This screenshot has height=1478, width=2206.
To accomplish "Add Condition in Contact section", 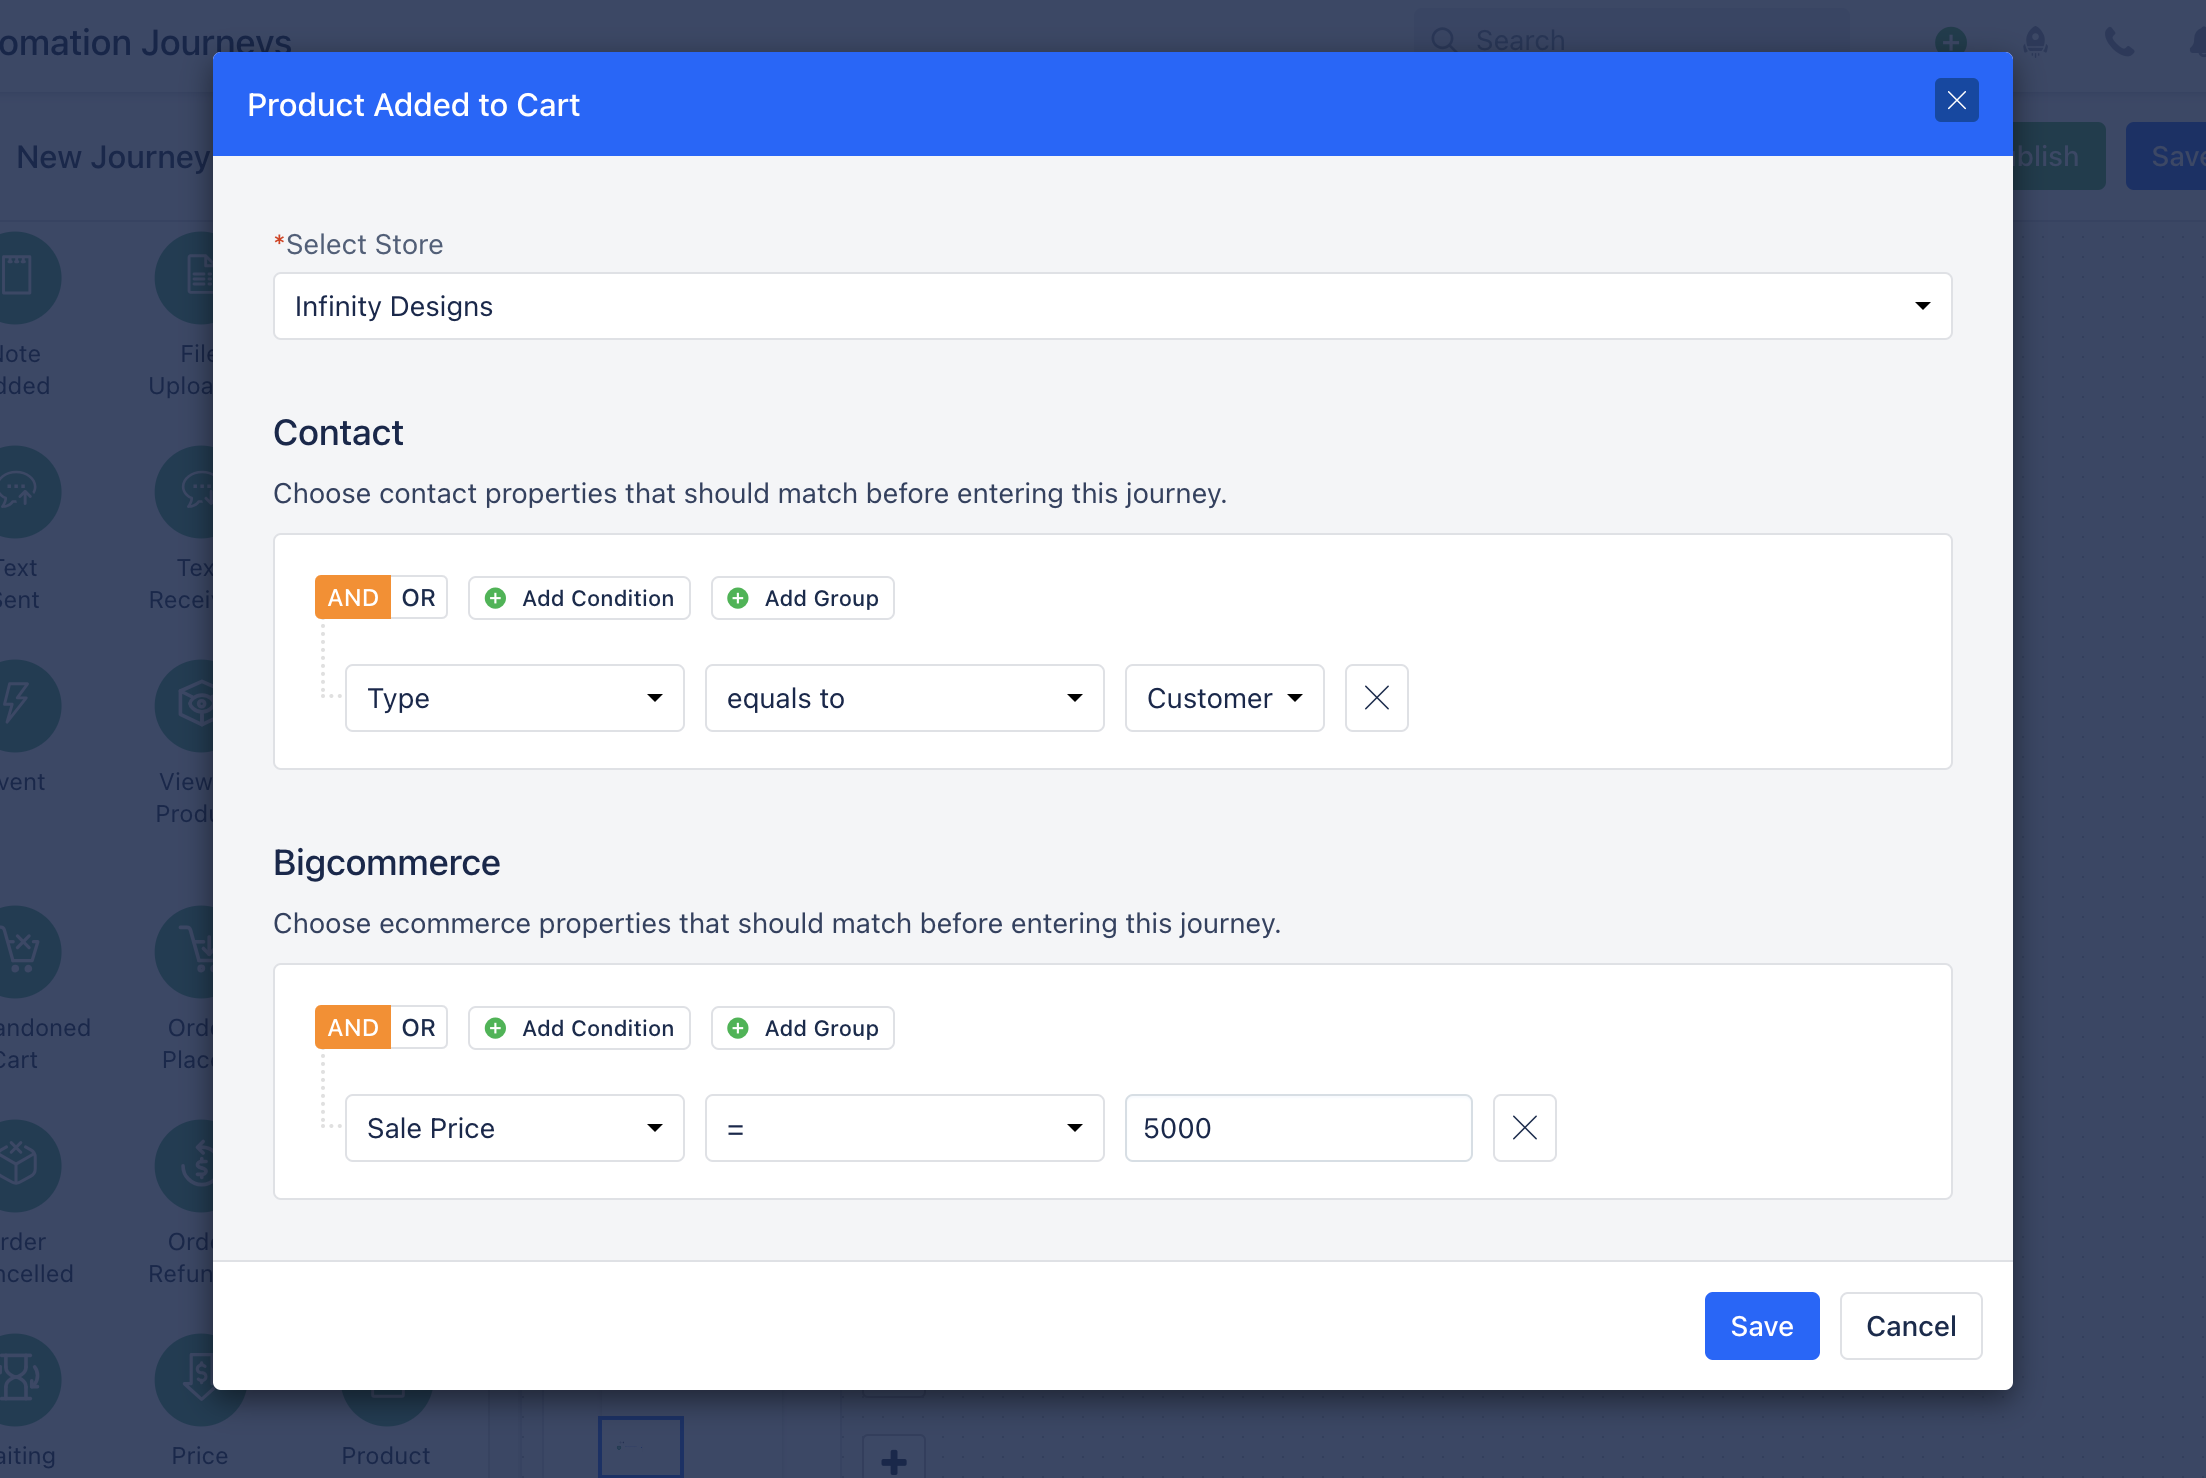I will coord(579,598).
